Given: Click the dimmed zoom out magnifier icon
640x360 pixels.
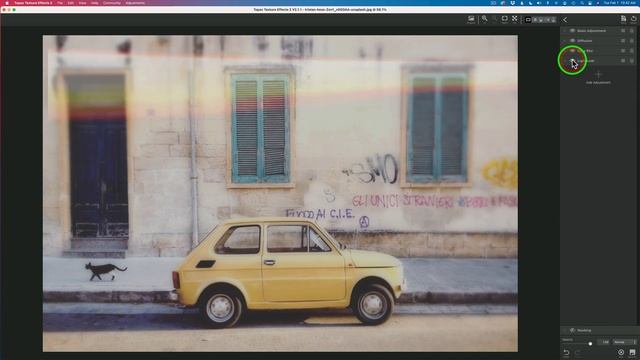Looking at the screenshot, I should tap(495, 19).
